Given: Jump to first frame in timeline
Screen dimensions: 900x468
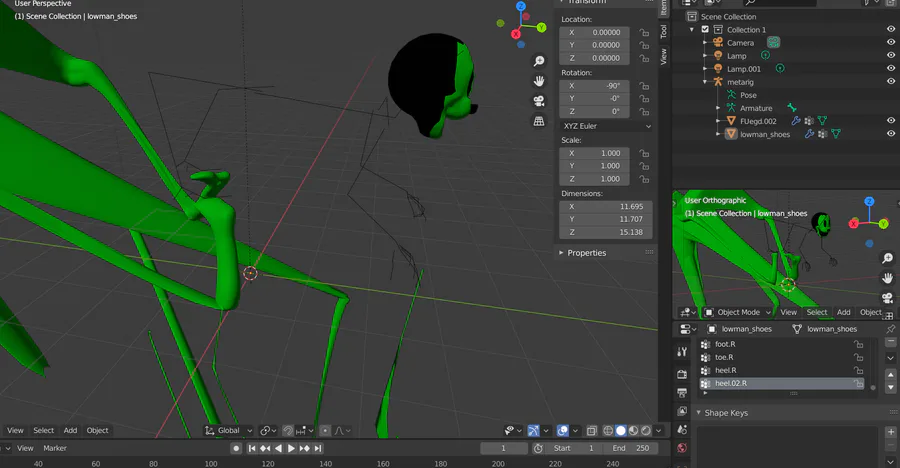Looking at the screenshot, I should pos(251,448).
